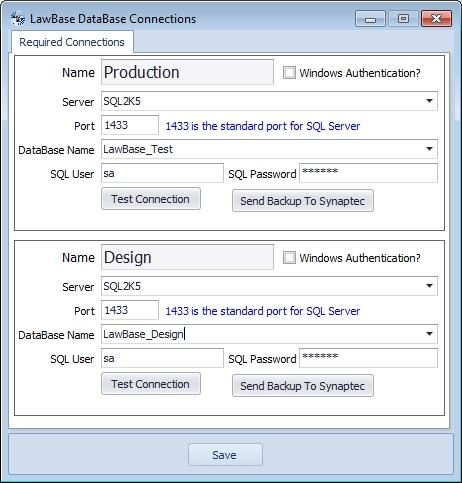Open the Production Server dropdown

pos(429,101)
